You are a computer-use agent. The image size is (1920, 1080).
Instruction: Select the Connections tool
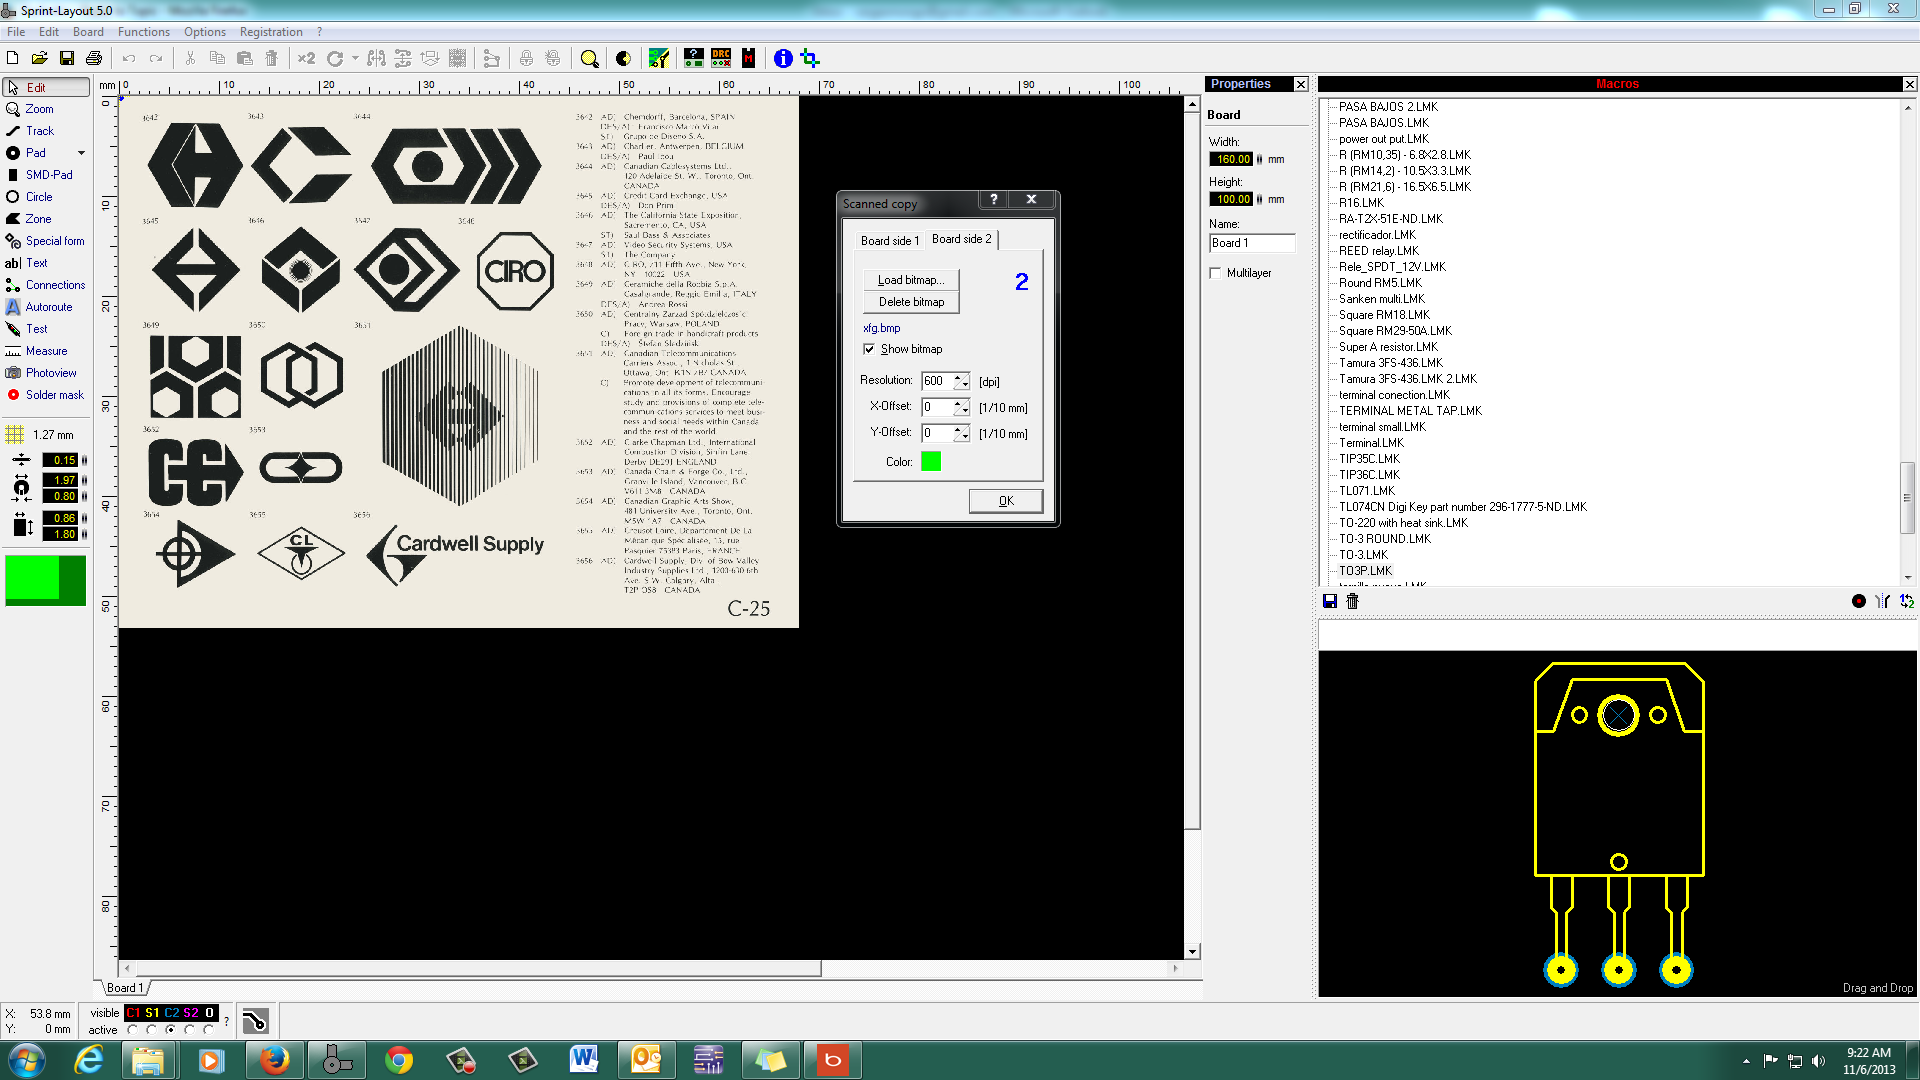coord(46,285)
